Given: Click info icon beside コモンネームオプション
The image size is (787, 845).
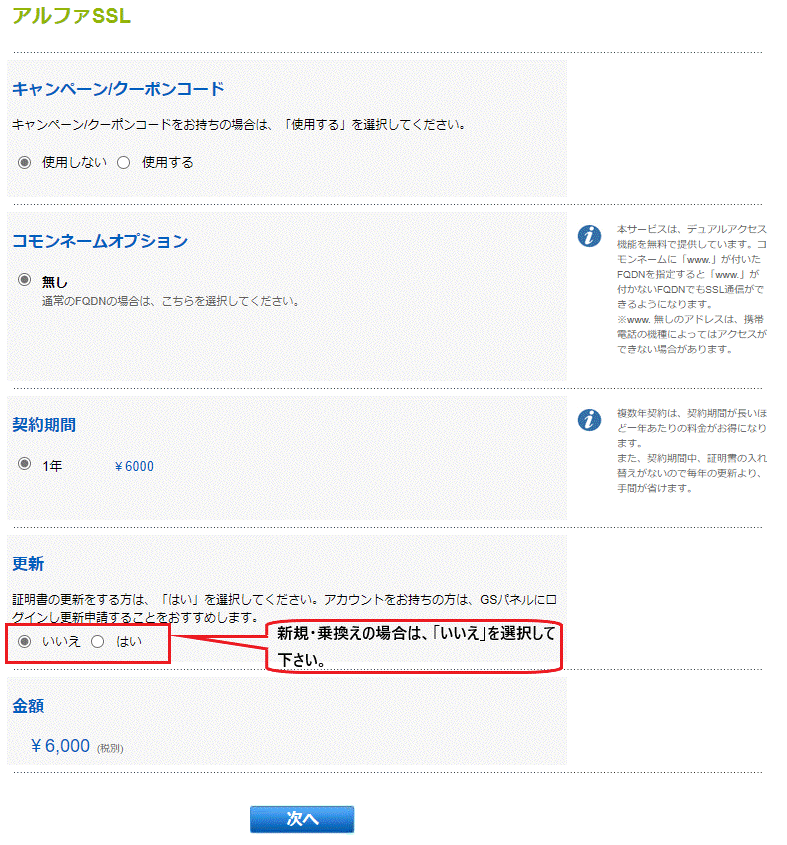Looking at the screenshot, I should [x=589, y=236].
